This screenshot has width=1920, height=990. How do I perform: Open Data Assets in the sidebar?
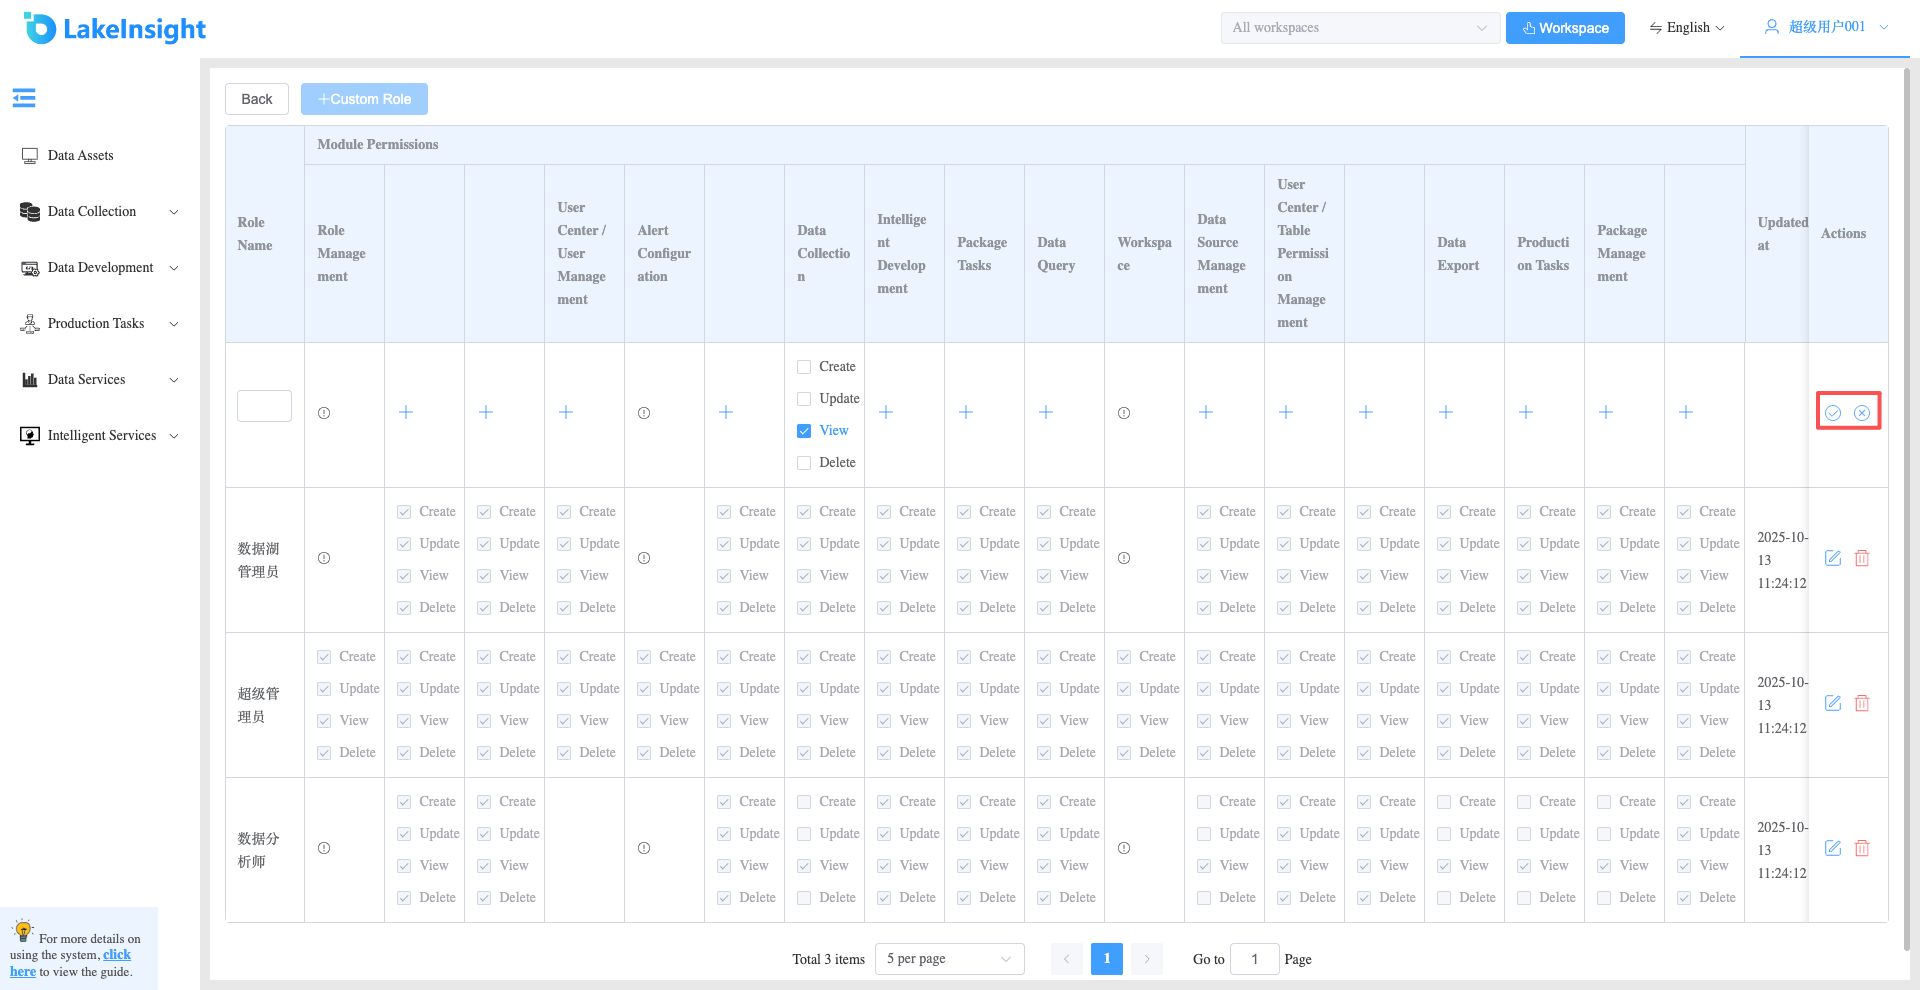tap(80, 155)
